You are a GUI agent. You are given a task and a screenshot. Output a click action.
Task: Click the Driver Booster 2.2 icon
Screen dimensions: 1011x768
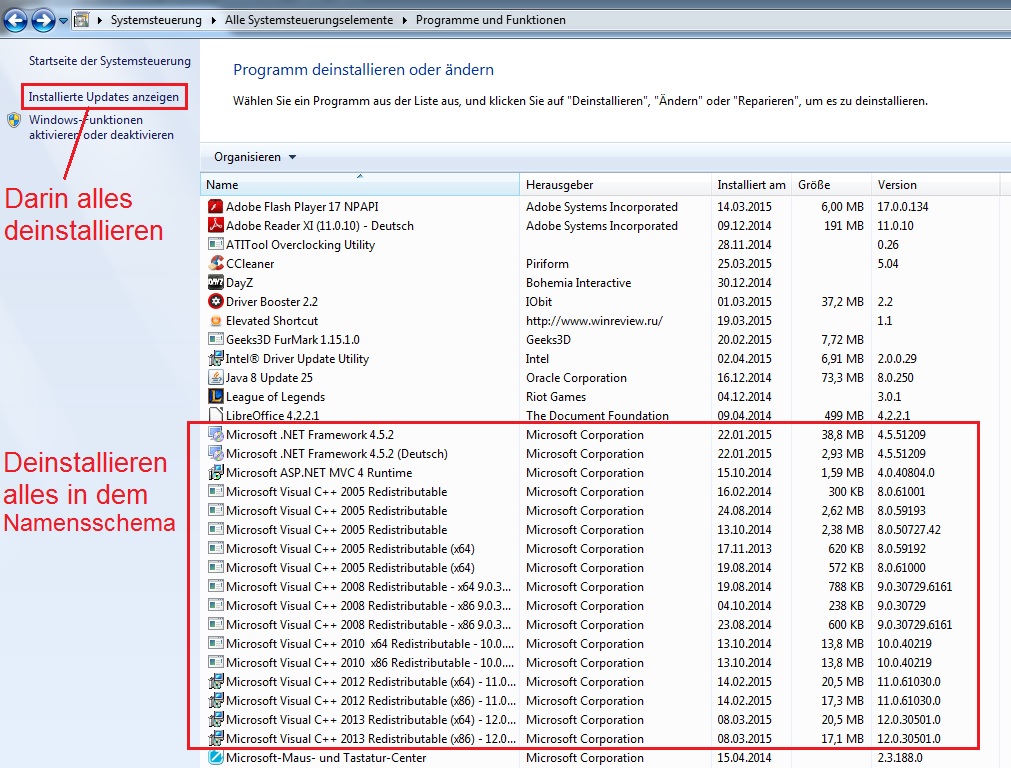pos(215,302)
